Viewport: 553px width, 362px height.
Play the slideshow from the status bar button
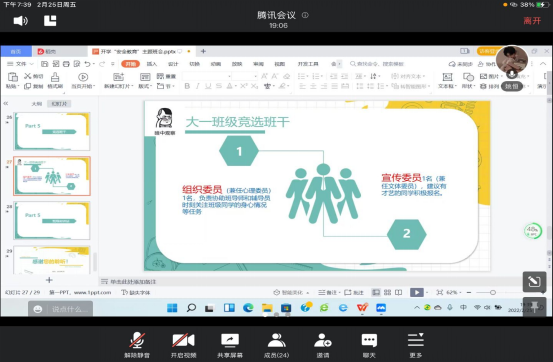pos(417,292)
